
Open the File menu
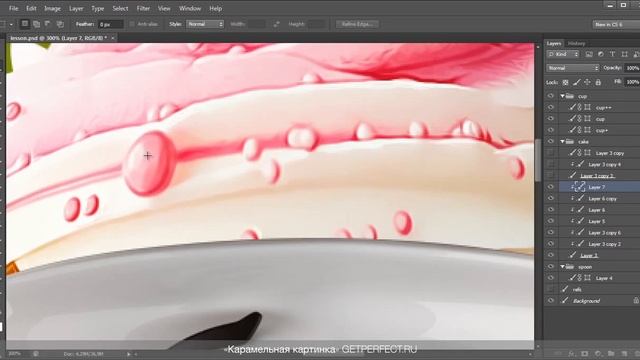point(13,8)
